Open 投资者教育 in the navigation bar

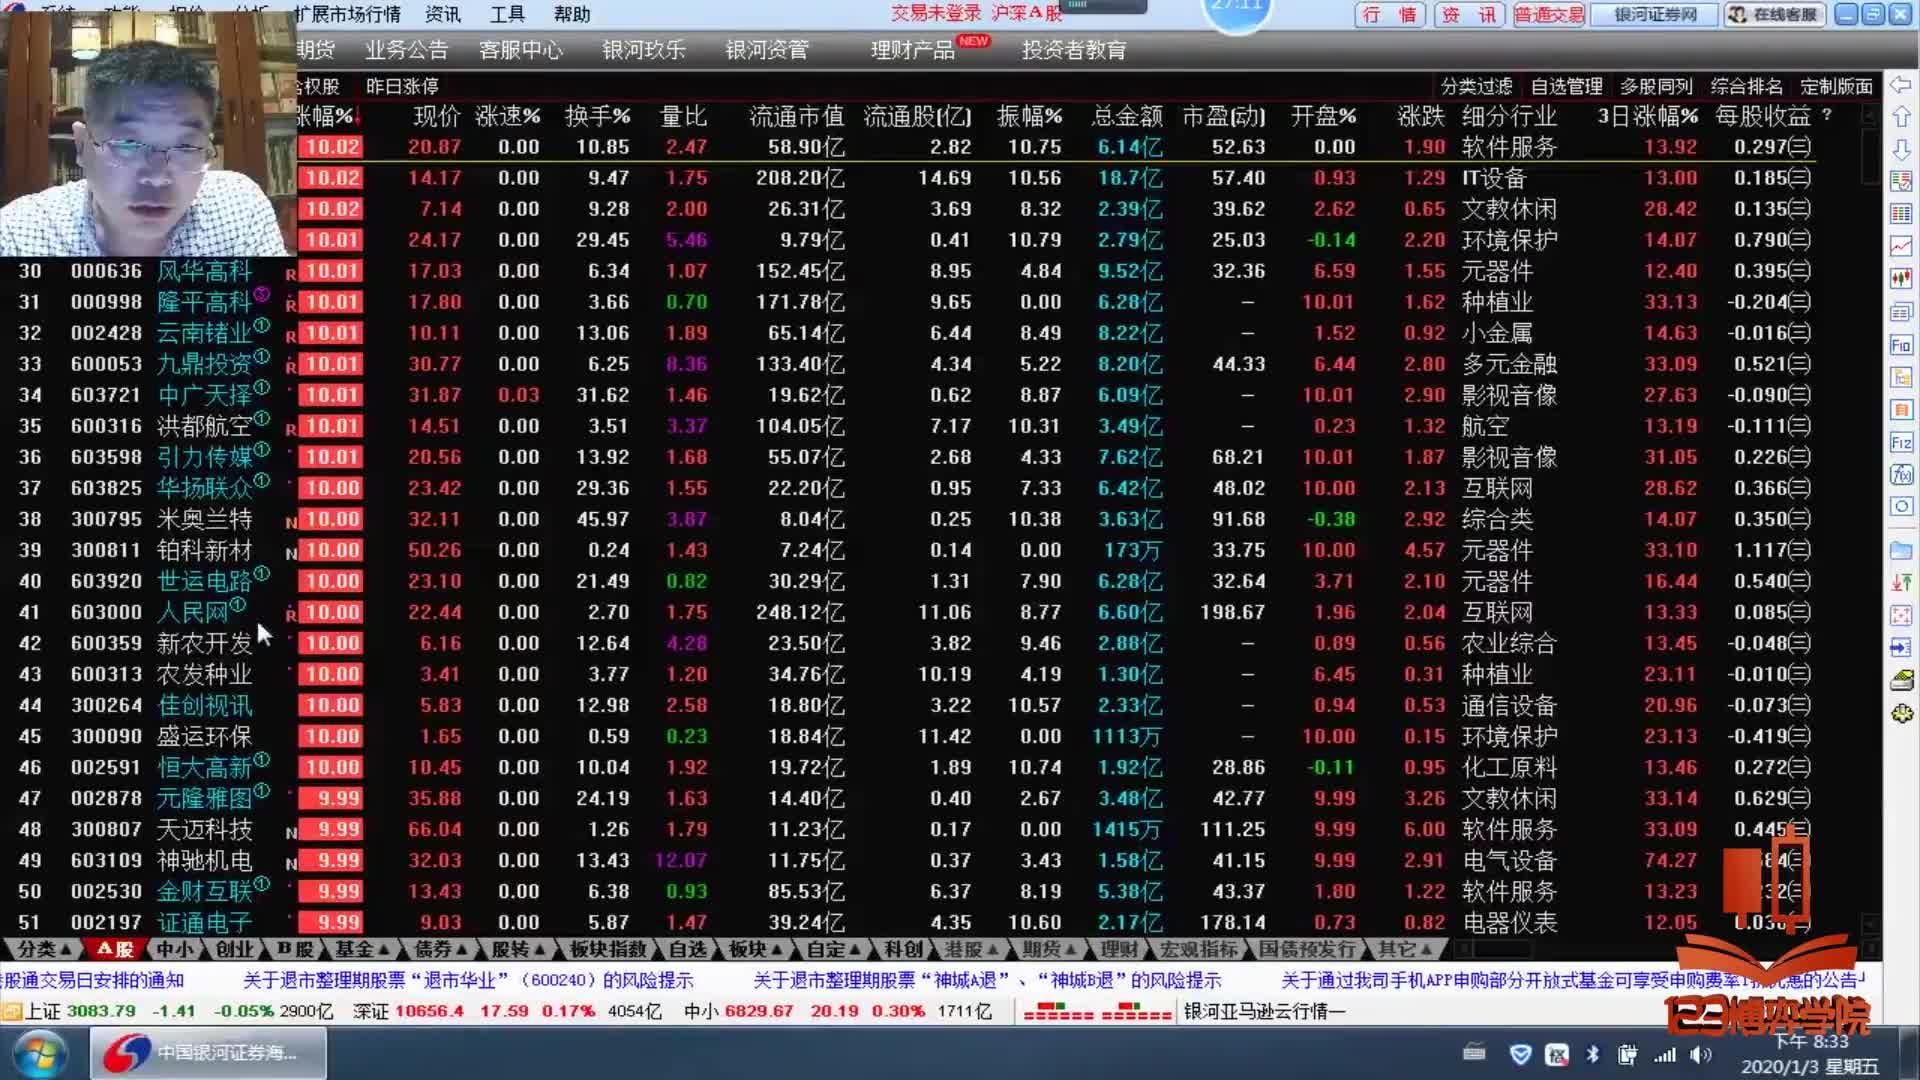(1074, 50)
